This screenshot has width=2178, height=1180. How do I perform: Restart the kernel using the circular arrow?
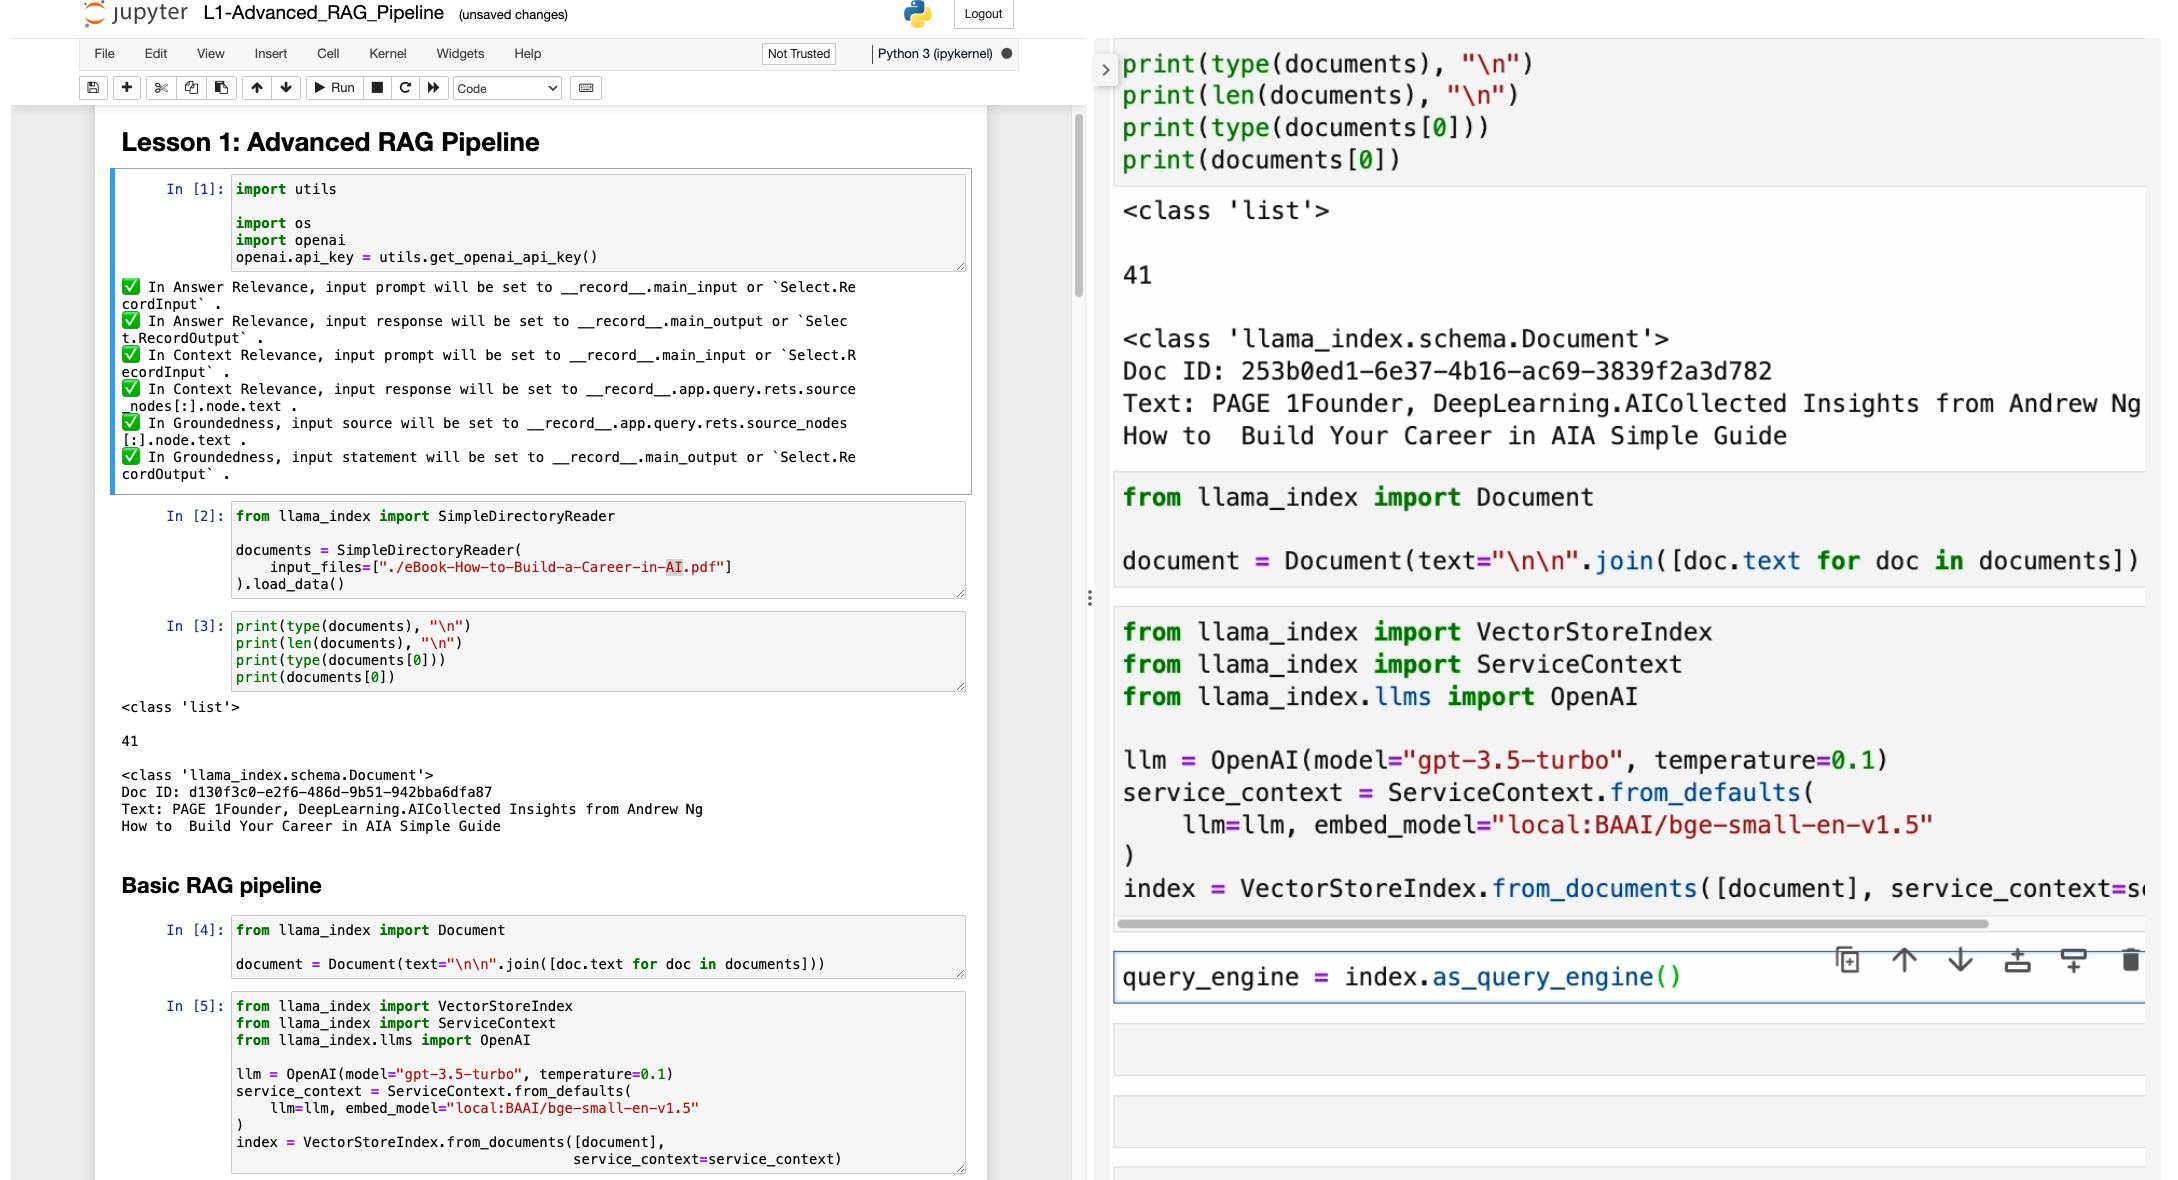coord(405,88)
